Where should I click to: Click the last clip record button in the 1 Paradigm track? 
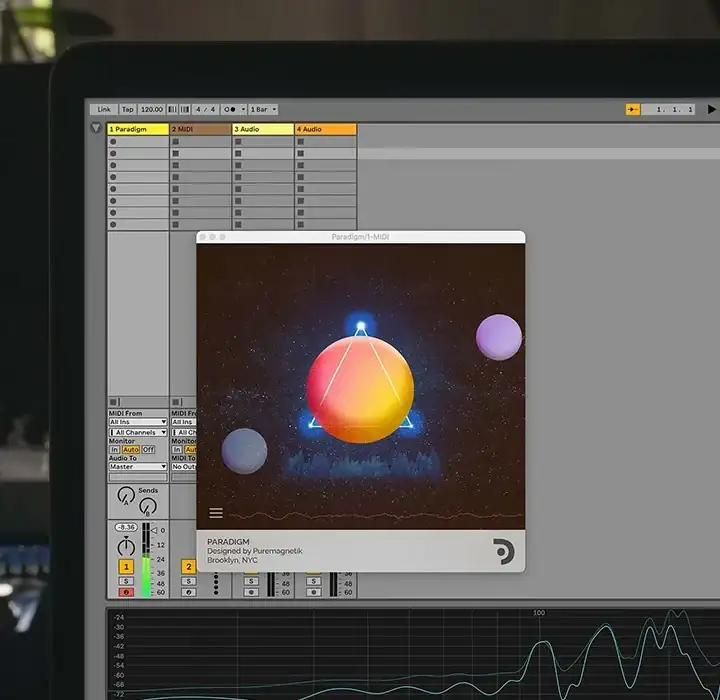click(113, 225)
